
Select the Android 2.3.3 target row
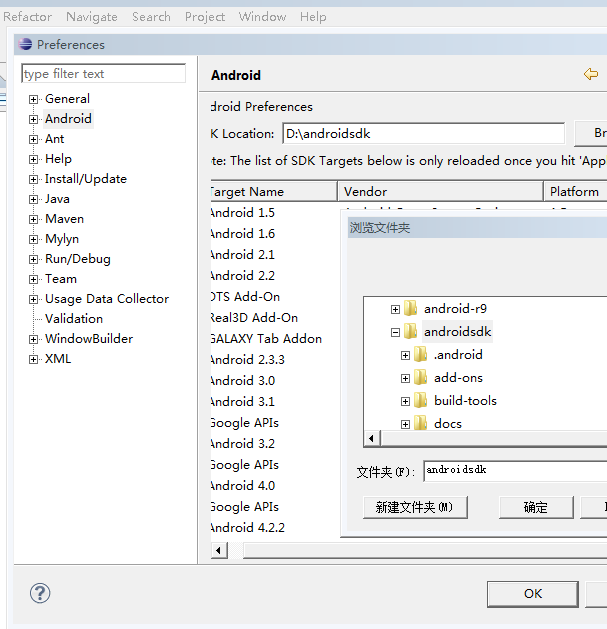248,359
